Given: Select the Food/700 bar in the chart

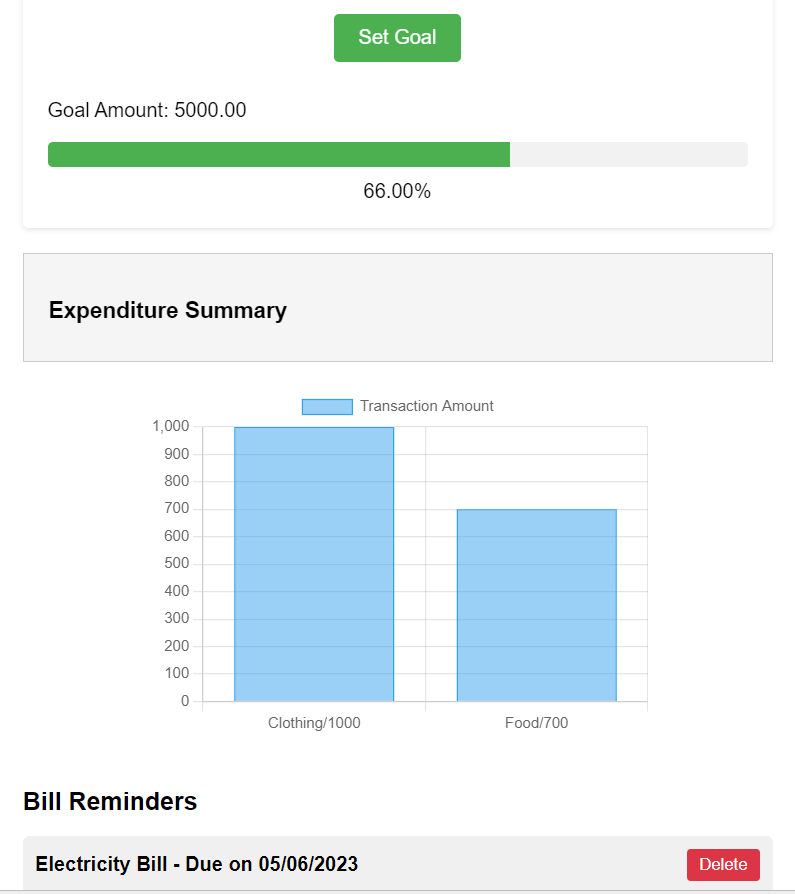Looking at the screenshot, I should click(x=537, y=600).
